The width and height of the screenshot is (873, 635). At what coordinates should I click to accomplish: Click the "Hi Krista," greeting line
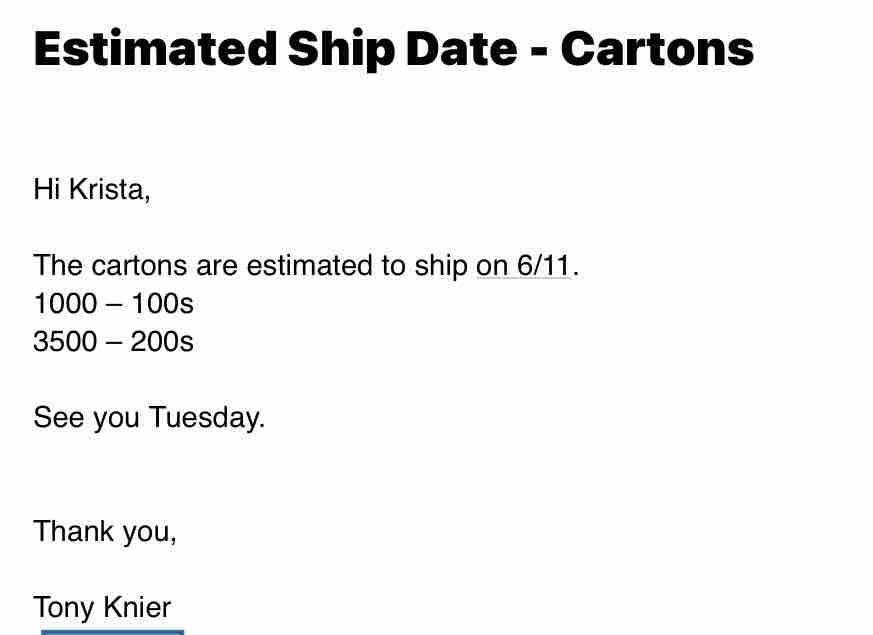(92, 189)
